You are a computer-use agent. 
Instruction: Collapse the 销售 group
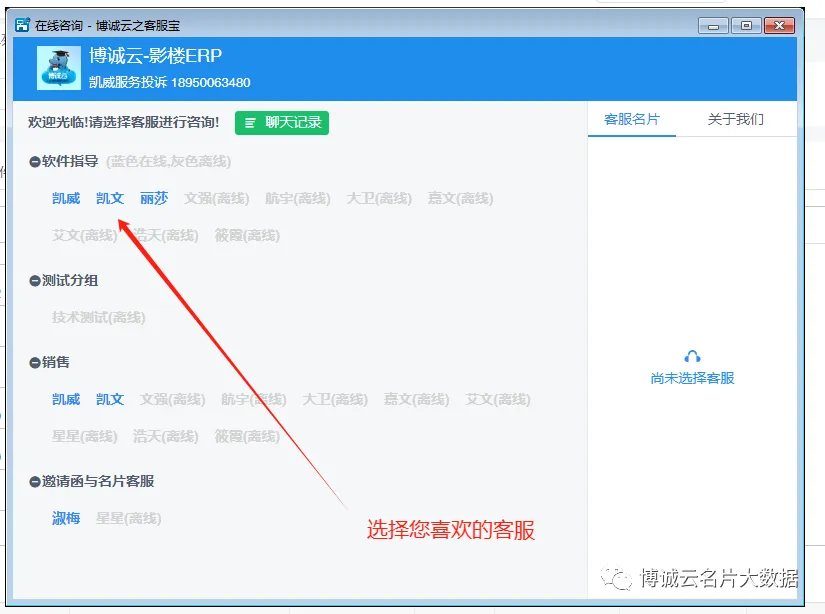[x=35, y=363]
